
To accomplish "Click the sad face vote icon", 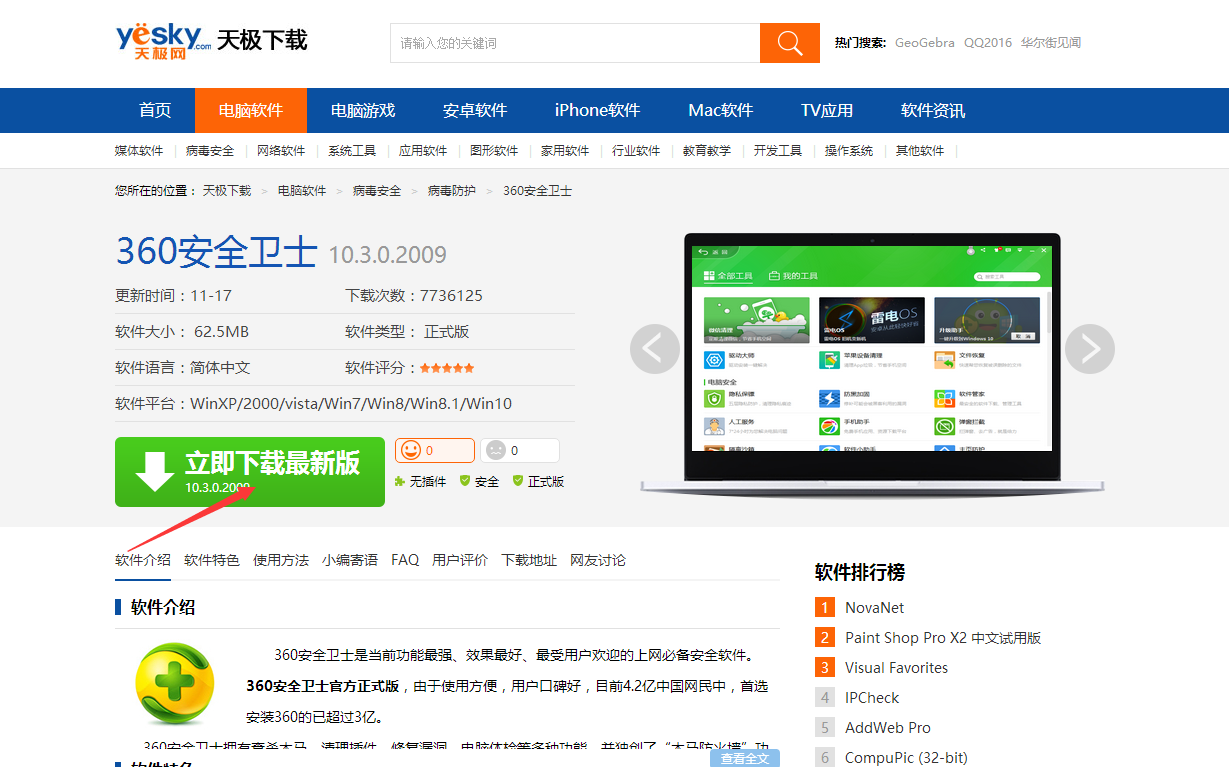I will [x=496, y=450].
